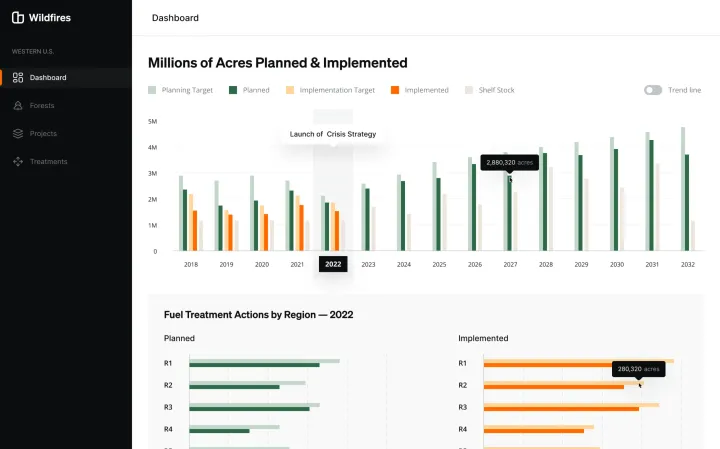This screenshot has width=720, height=449.
Task: Click R3 green bar in Planned chart
Action: pos(249,409)
